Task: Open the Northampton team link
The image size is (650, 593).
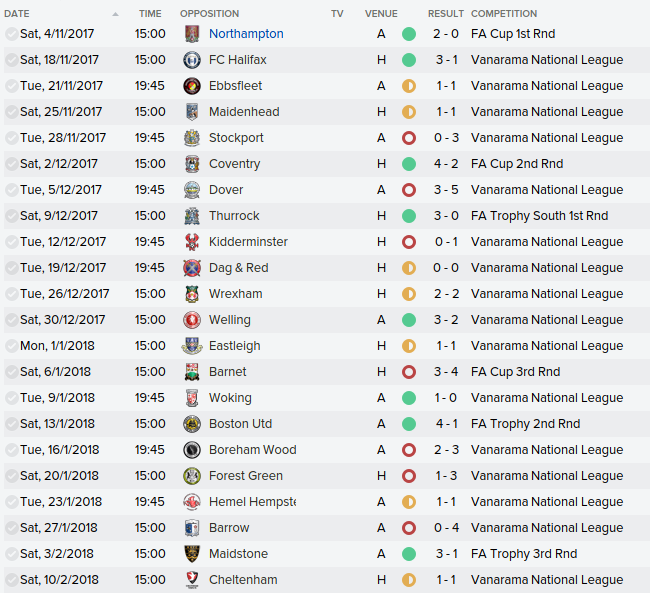Action: point(246,34)
